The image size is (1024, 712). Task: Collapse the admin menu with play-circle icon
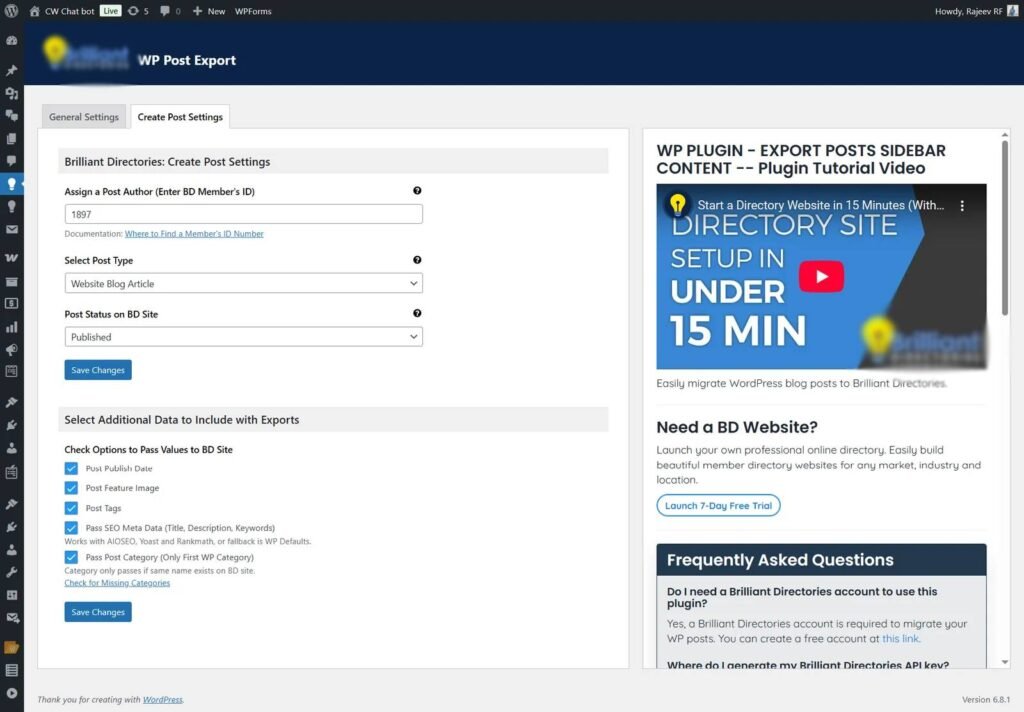(x=11, y=693)
